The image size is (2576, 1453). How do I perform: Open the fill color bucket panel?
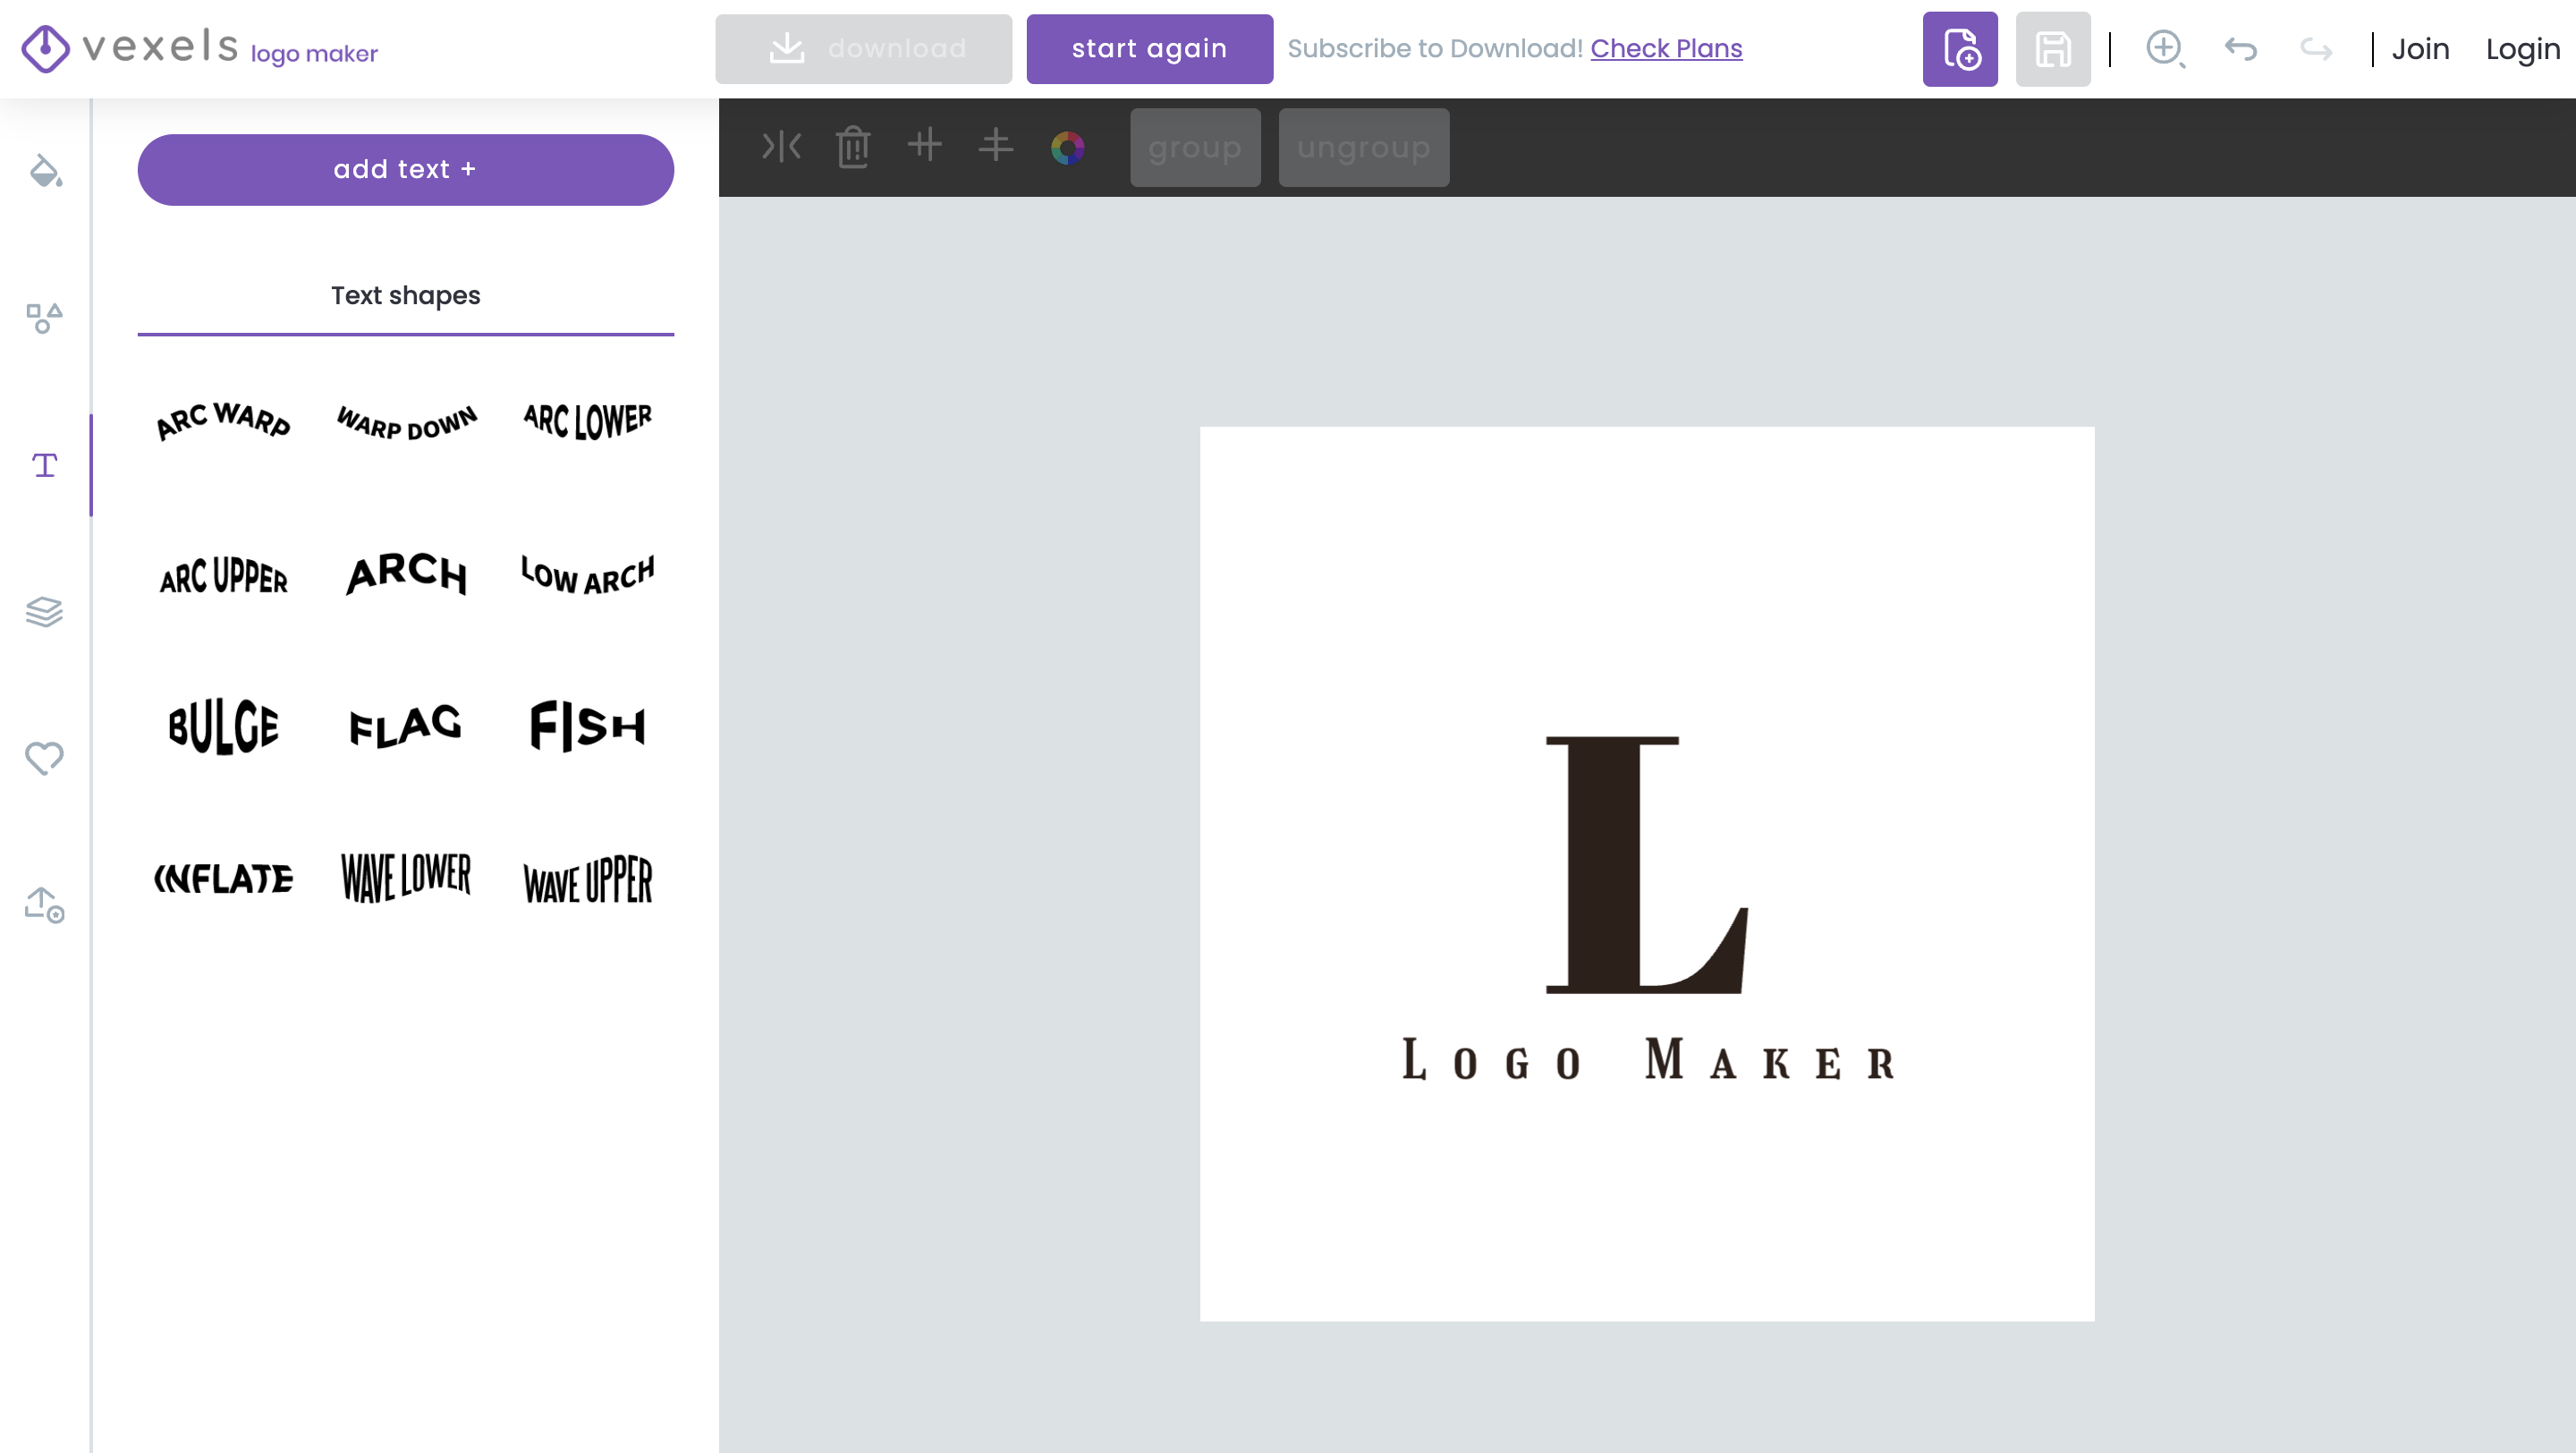click(45, 171)
